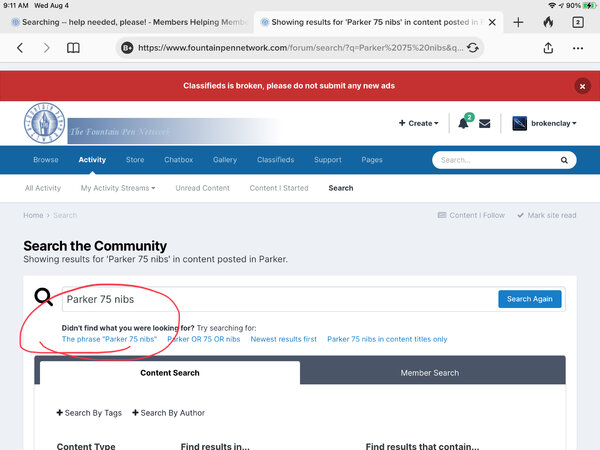Tap the share icon in browser toolbar
This screenshot has width=600, height=450.
(548, 48)
